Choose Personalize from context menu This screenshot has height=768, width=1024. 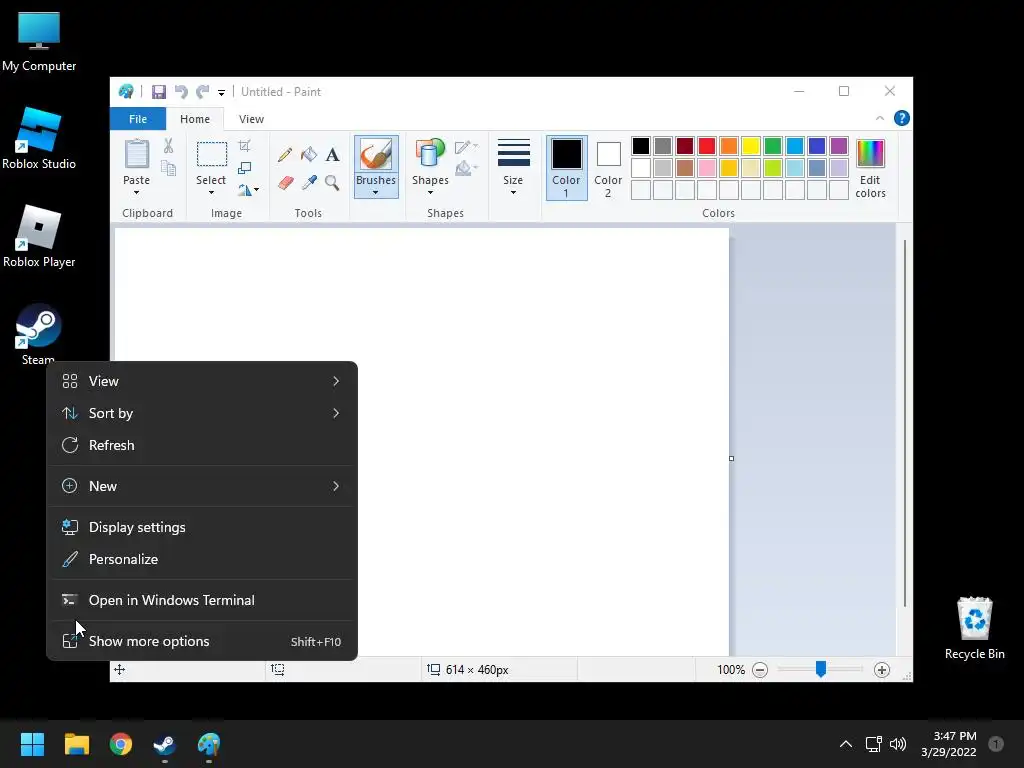[202, 559]
